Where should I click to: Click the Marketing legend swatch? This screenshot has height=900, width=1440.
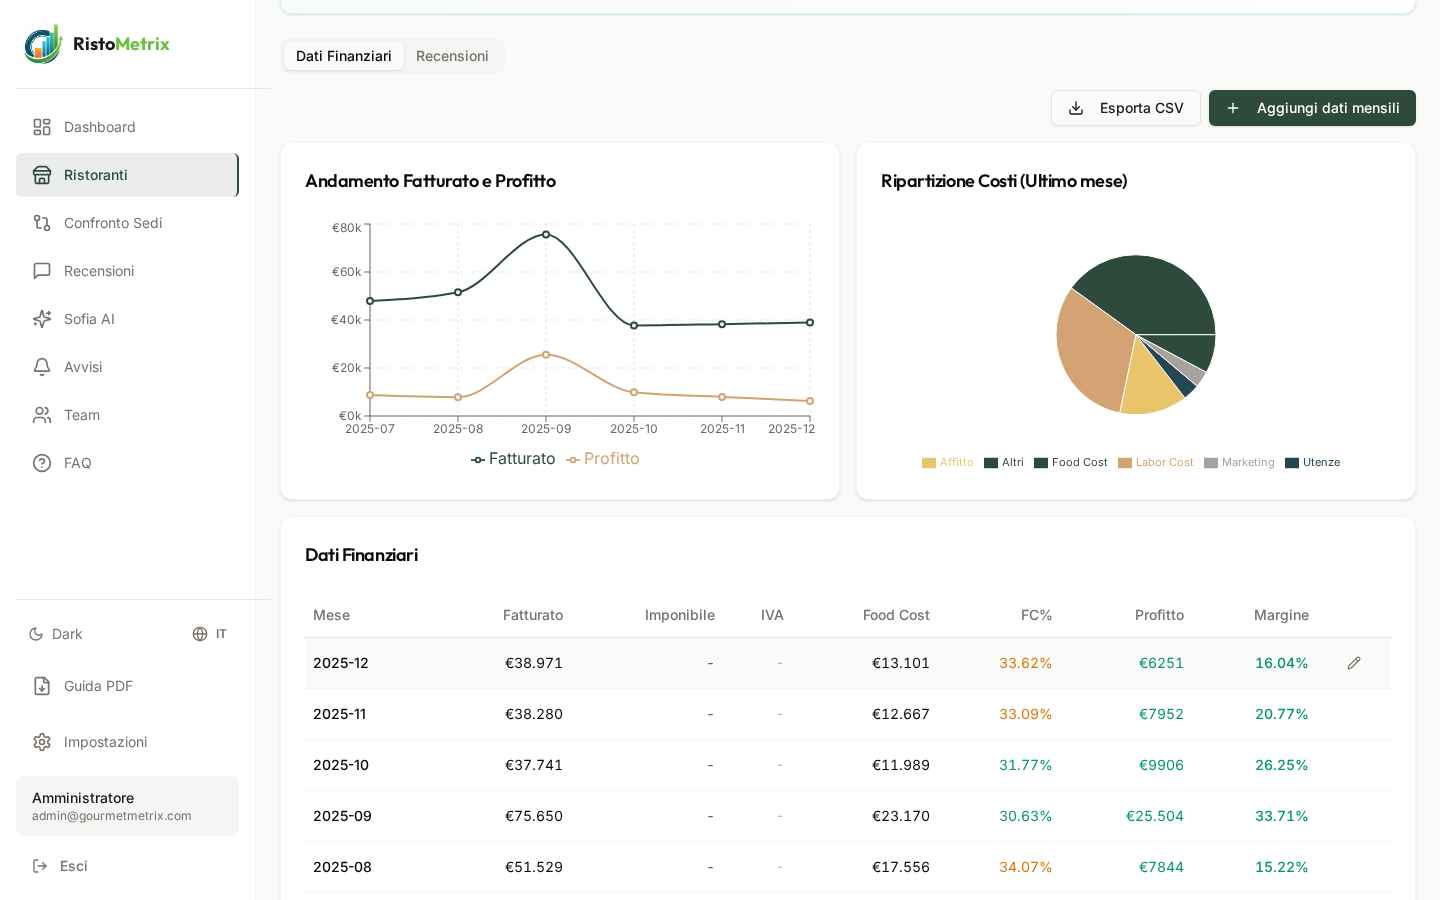tap(1211, 463)
